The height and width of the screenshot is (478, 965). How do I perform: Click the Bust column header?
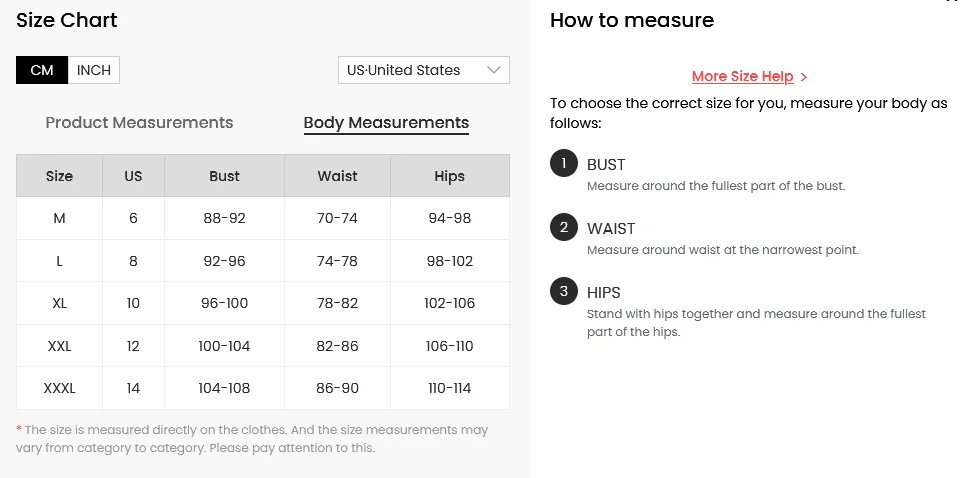[224, 176]
